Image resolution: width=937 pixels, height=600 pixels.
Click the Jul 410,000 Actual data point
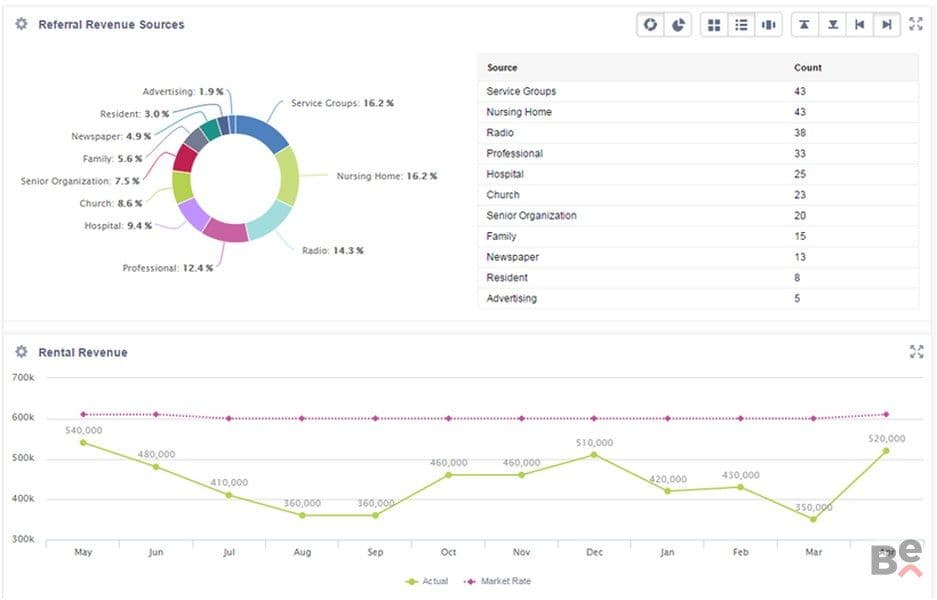click(x=229, y=495)
